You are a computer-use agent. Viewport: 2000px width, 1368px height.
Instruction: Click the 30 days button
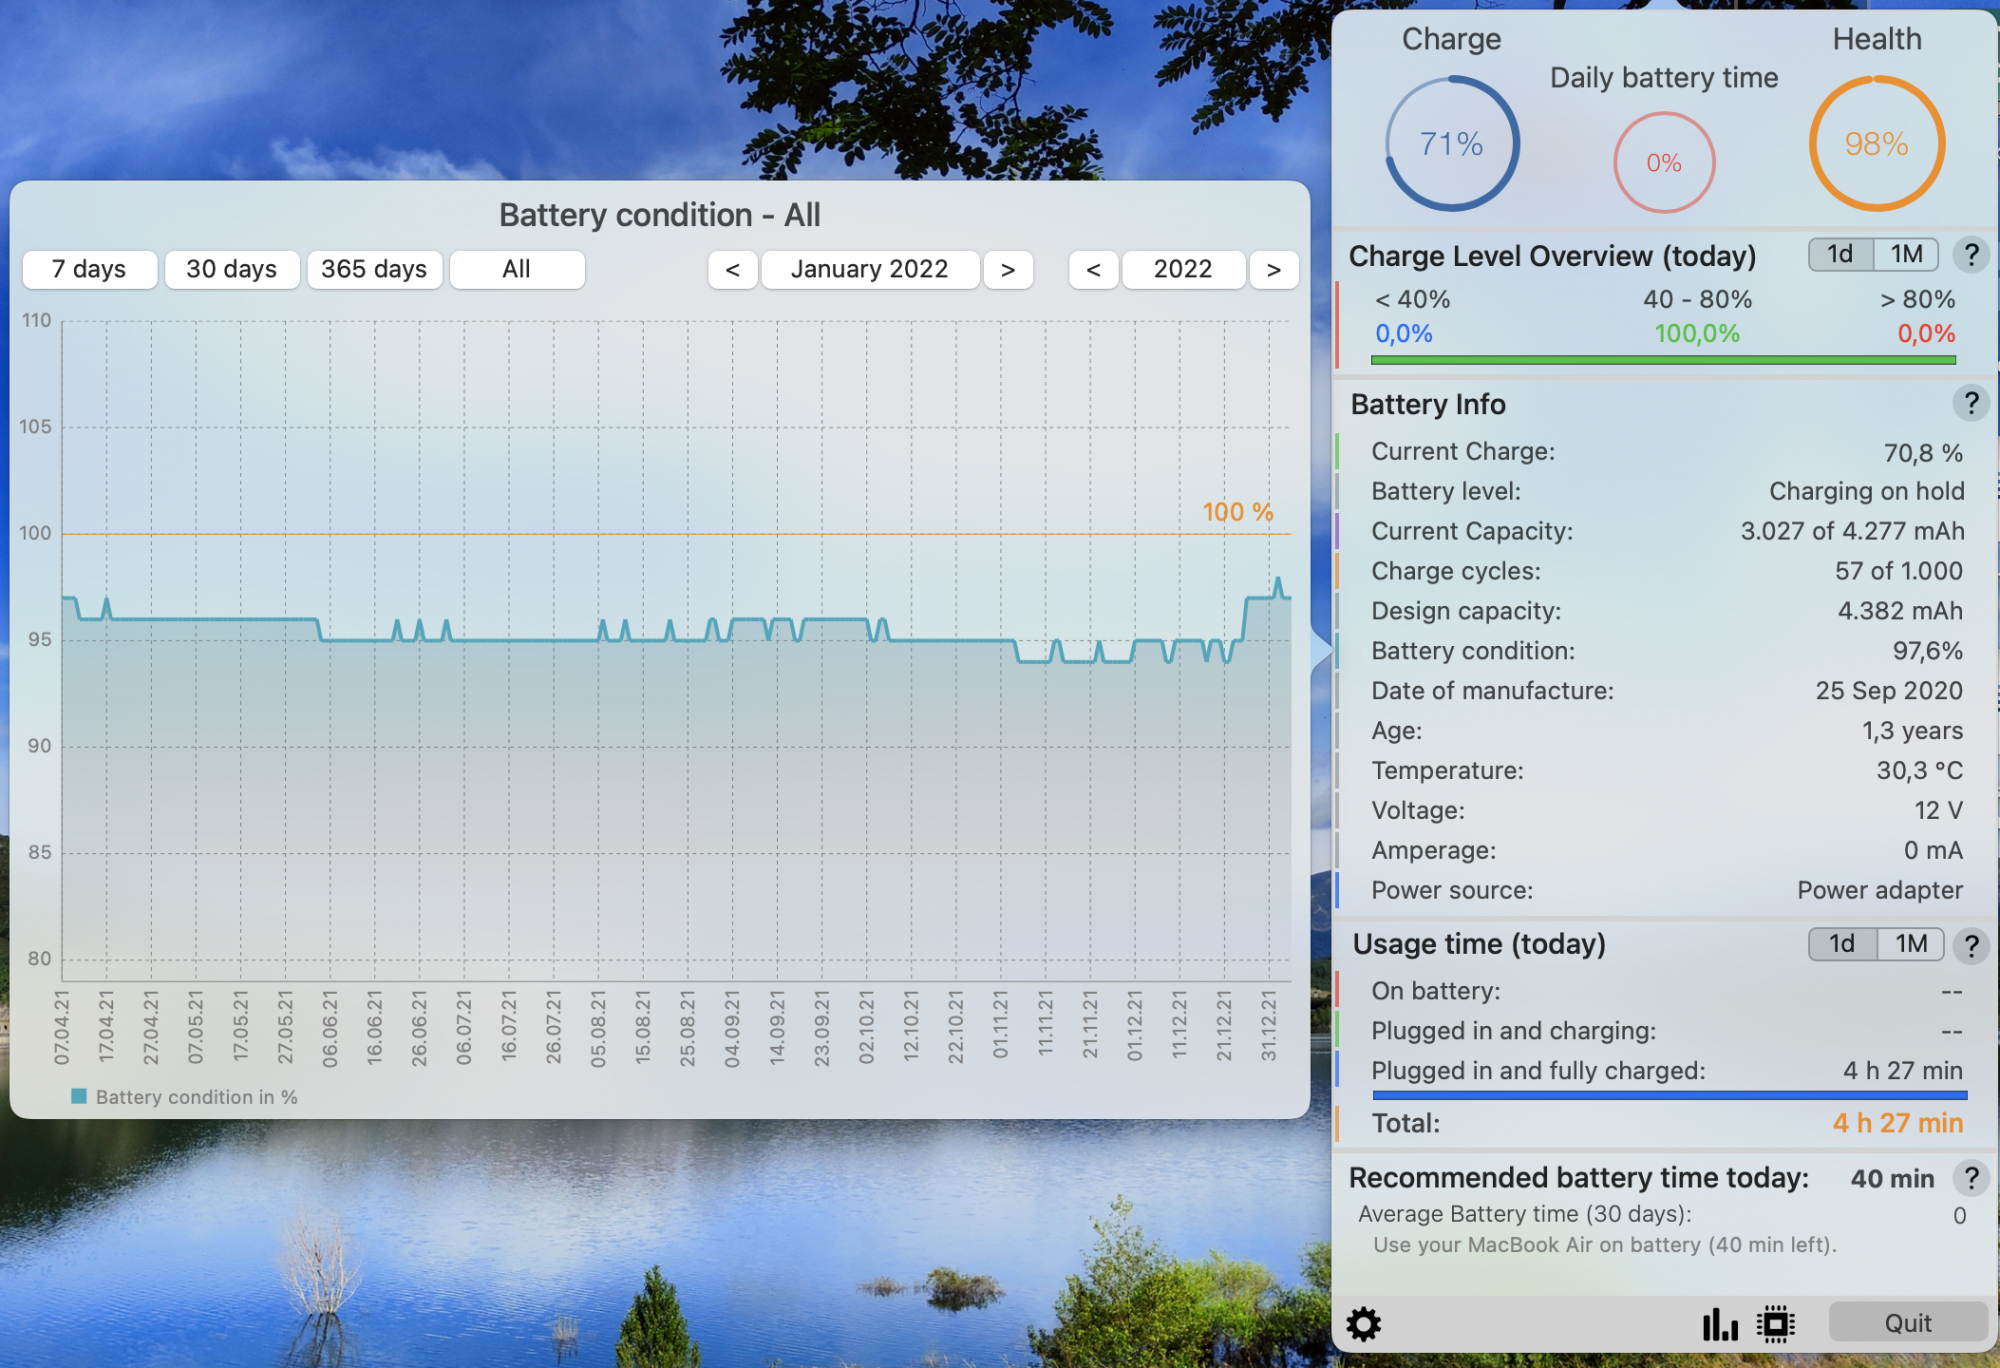click(x=231, y=269)
